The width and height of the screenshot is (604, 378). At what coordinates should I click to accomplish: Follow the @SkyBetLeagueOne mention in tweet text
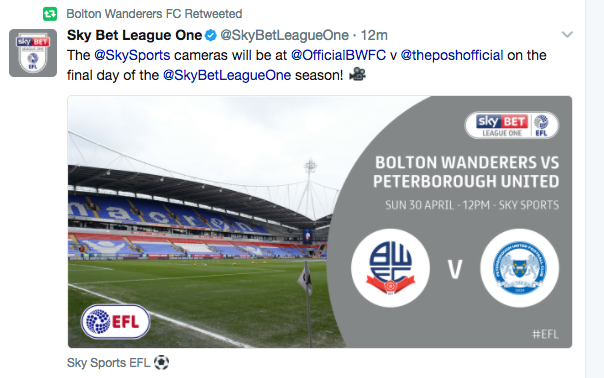point(227,75)
